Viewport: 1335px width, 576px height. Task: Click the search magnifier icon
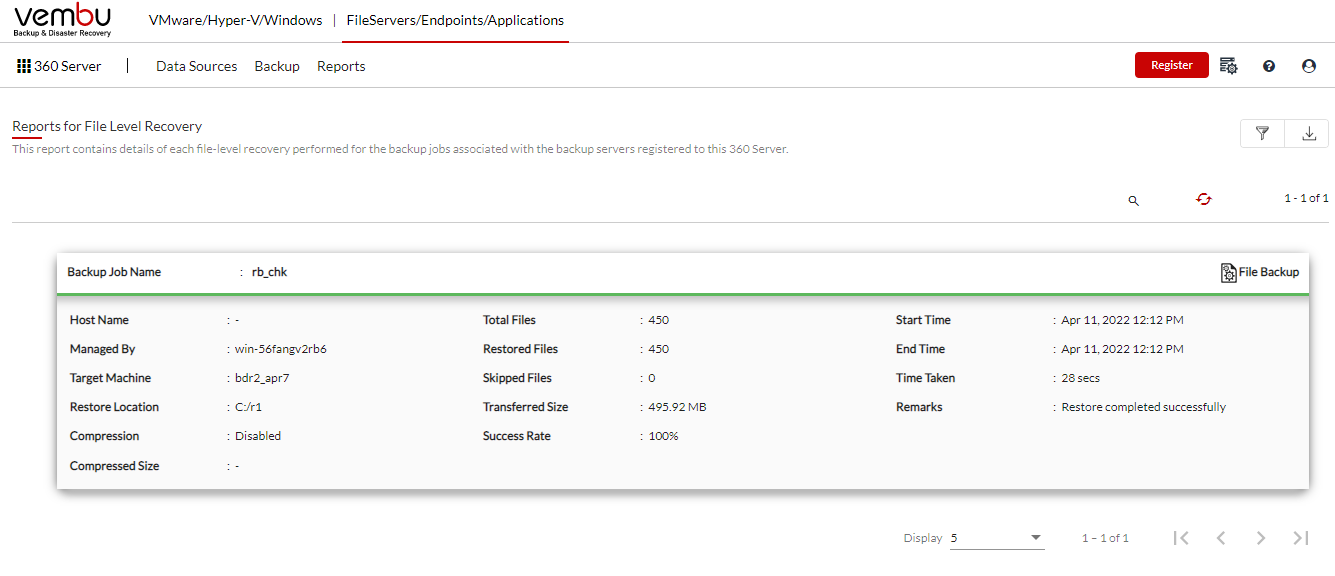click(x=1134, y=200)
